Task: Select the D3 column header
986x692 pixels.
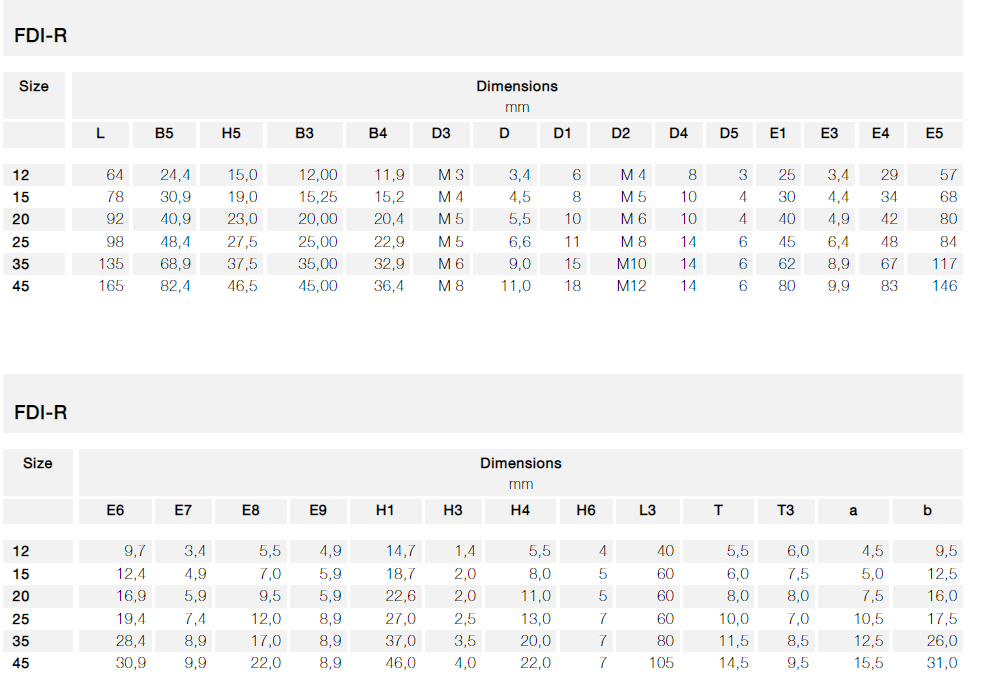Action: click(x=441, y=133)
